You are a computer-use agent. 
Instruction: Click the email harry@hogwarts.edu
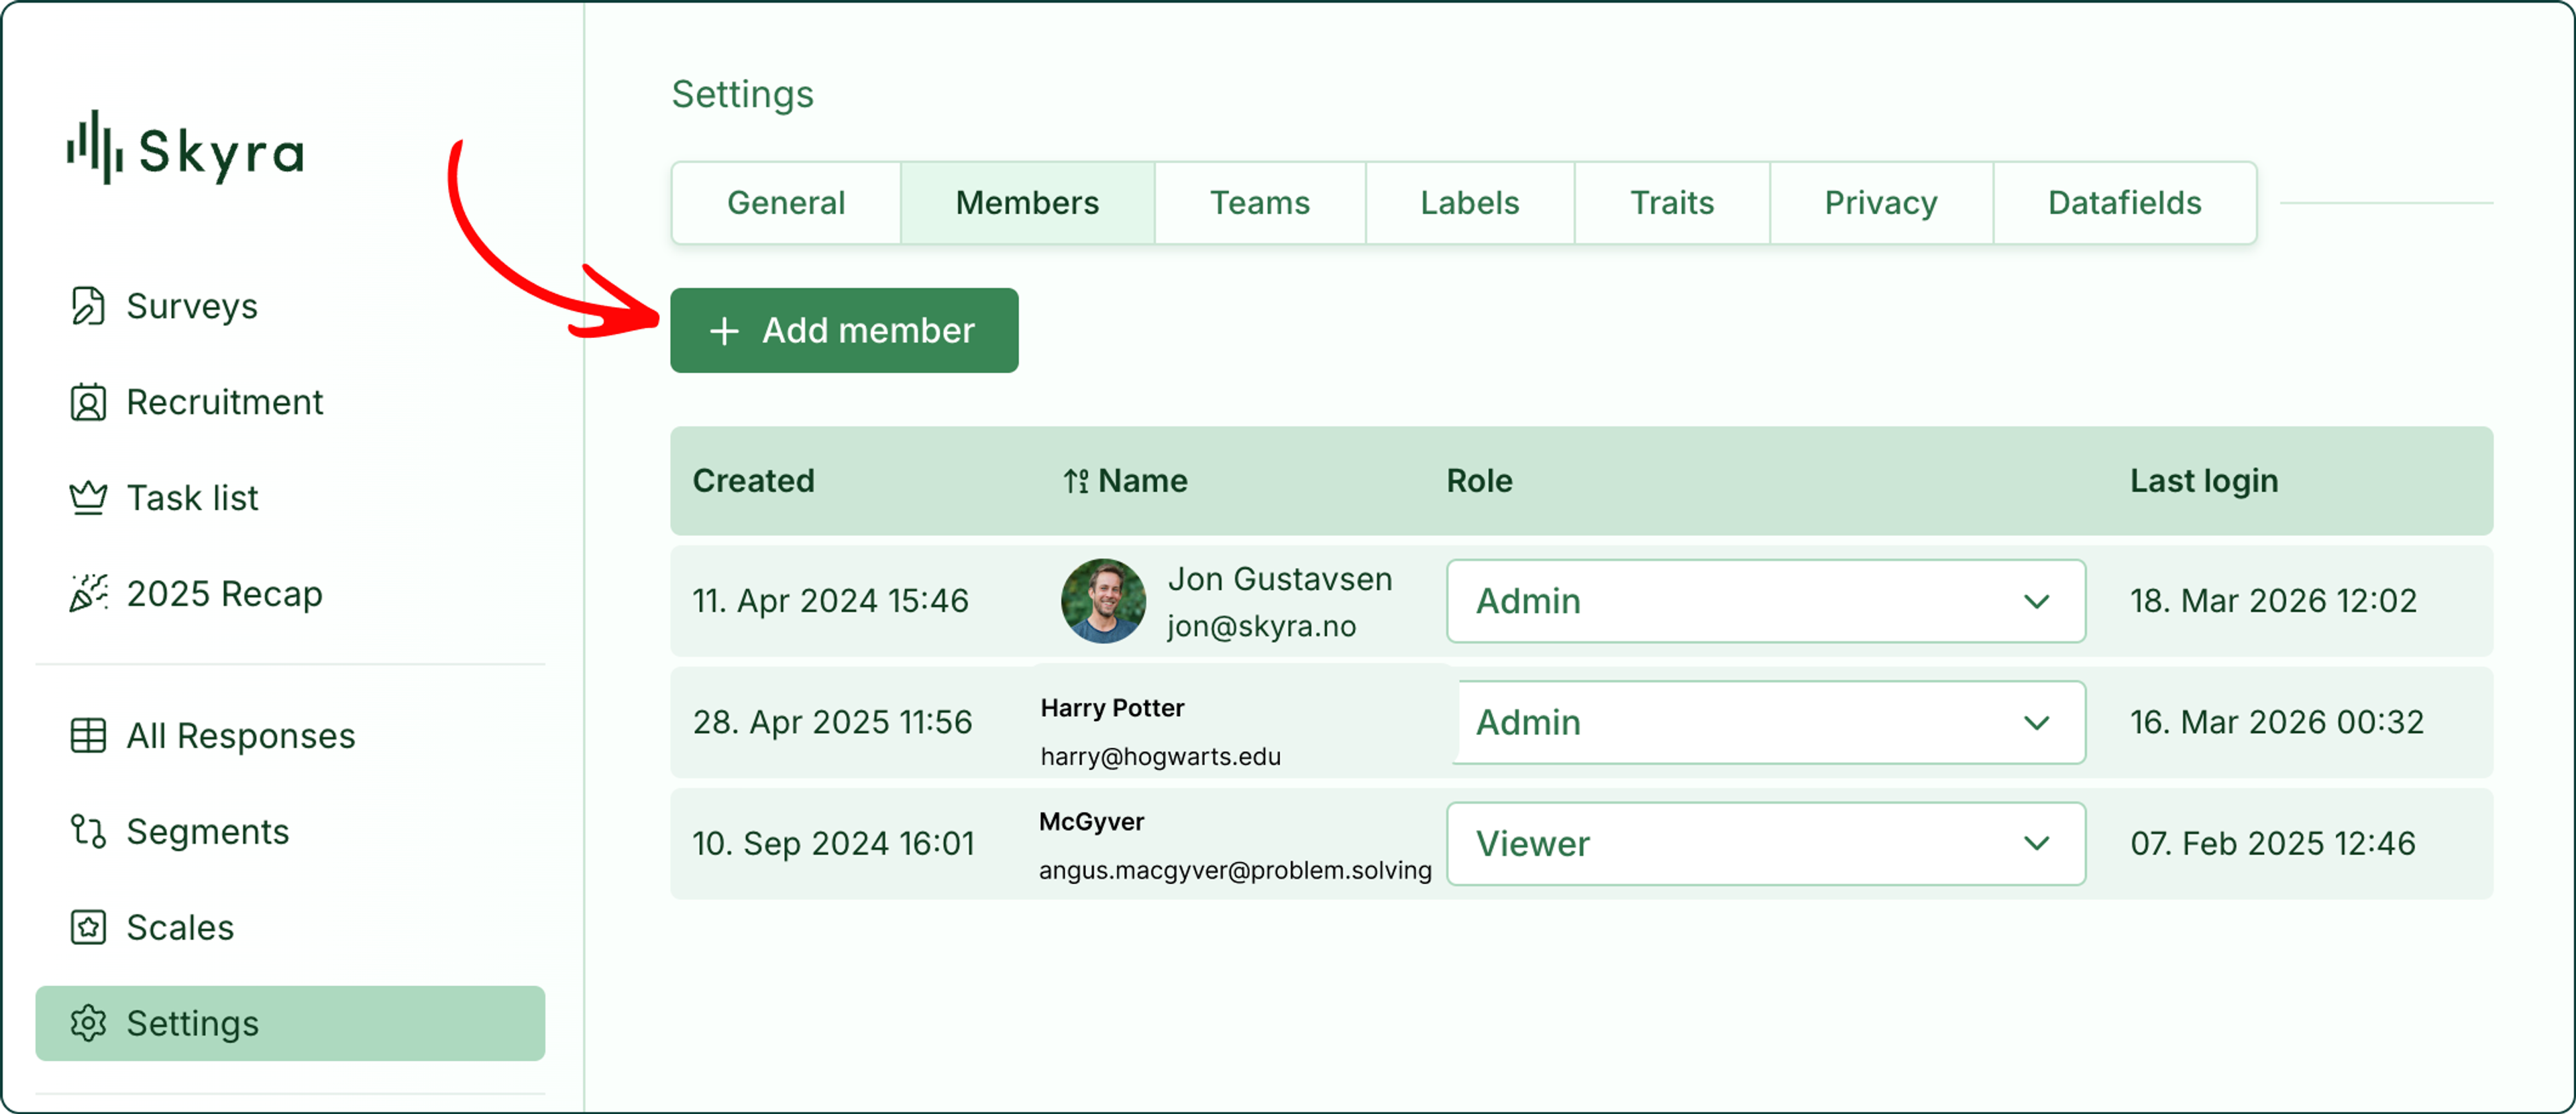tap(1160, 757)
